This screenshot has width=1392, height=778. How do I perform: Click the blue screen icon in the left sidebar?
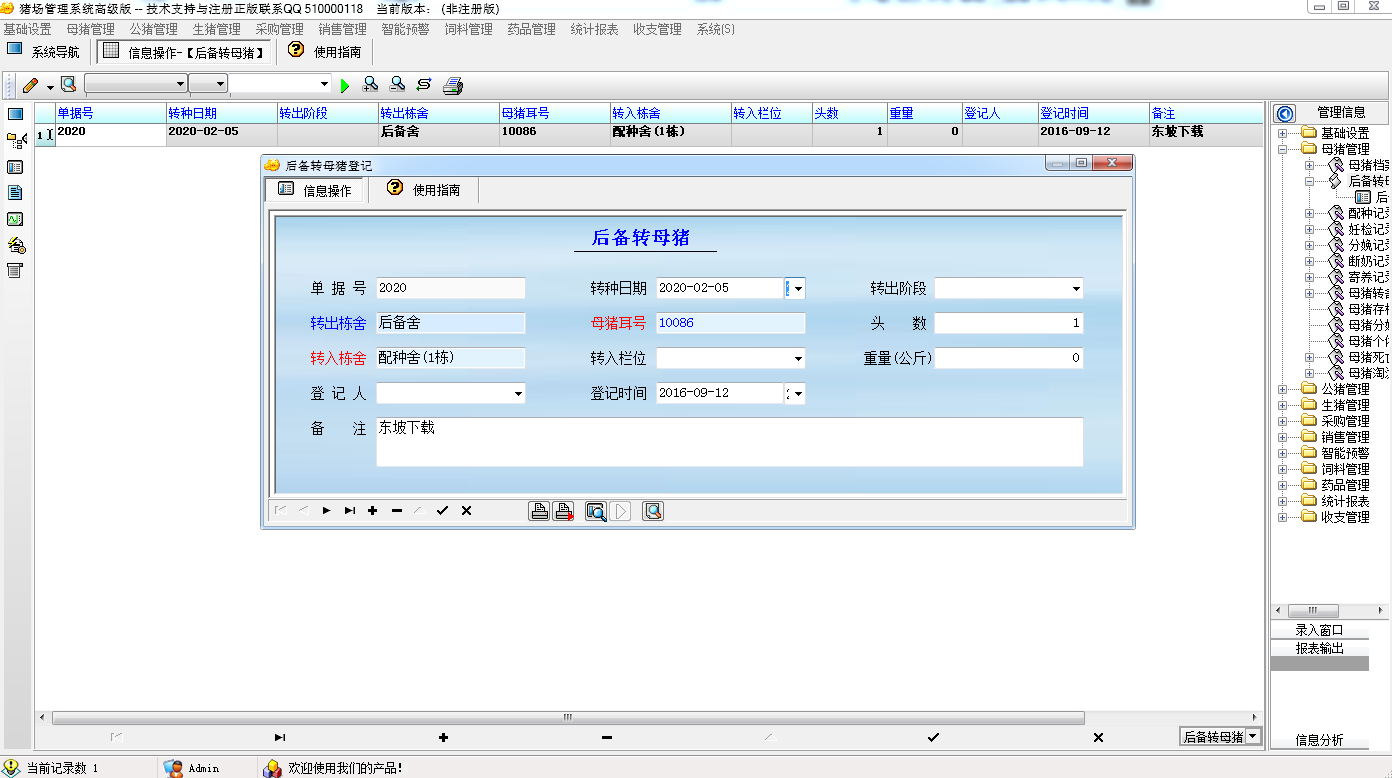[x=15, y=114]
